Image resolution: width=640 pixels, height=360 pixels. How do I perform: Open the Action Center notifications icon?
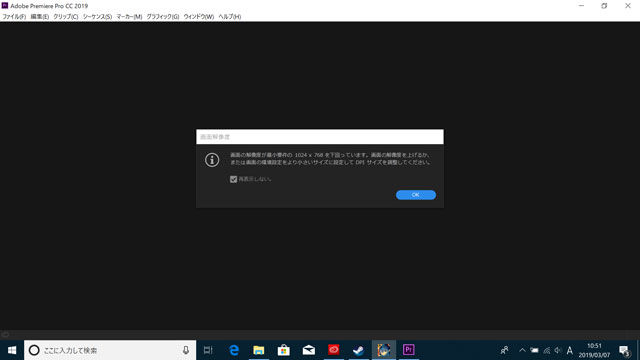click(624, 350)
